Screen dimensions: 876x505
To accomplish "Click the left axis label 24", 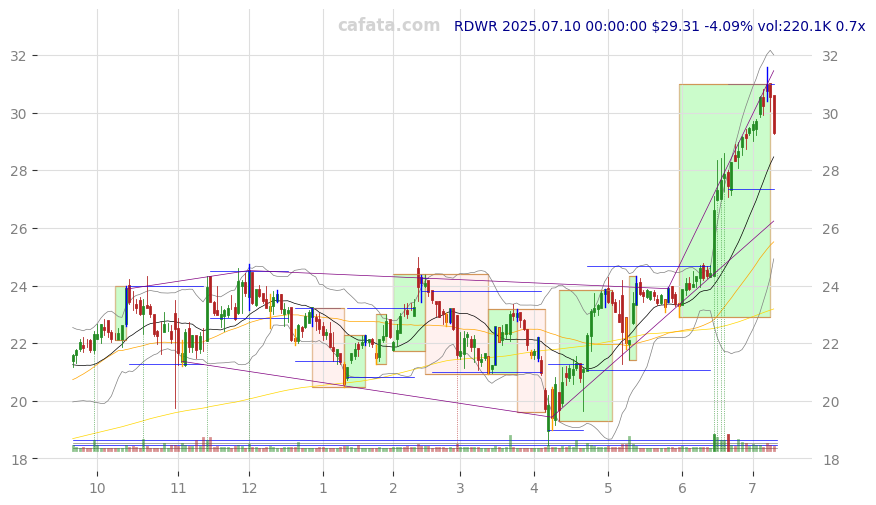I will click(x=18, y=287).
